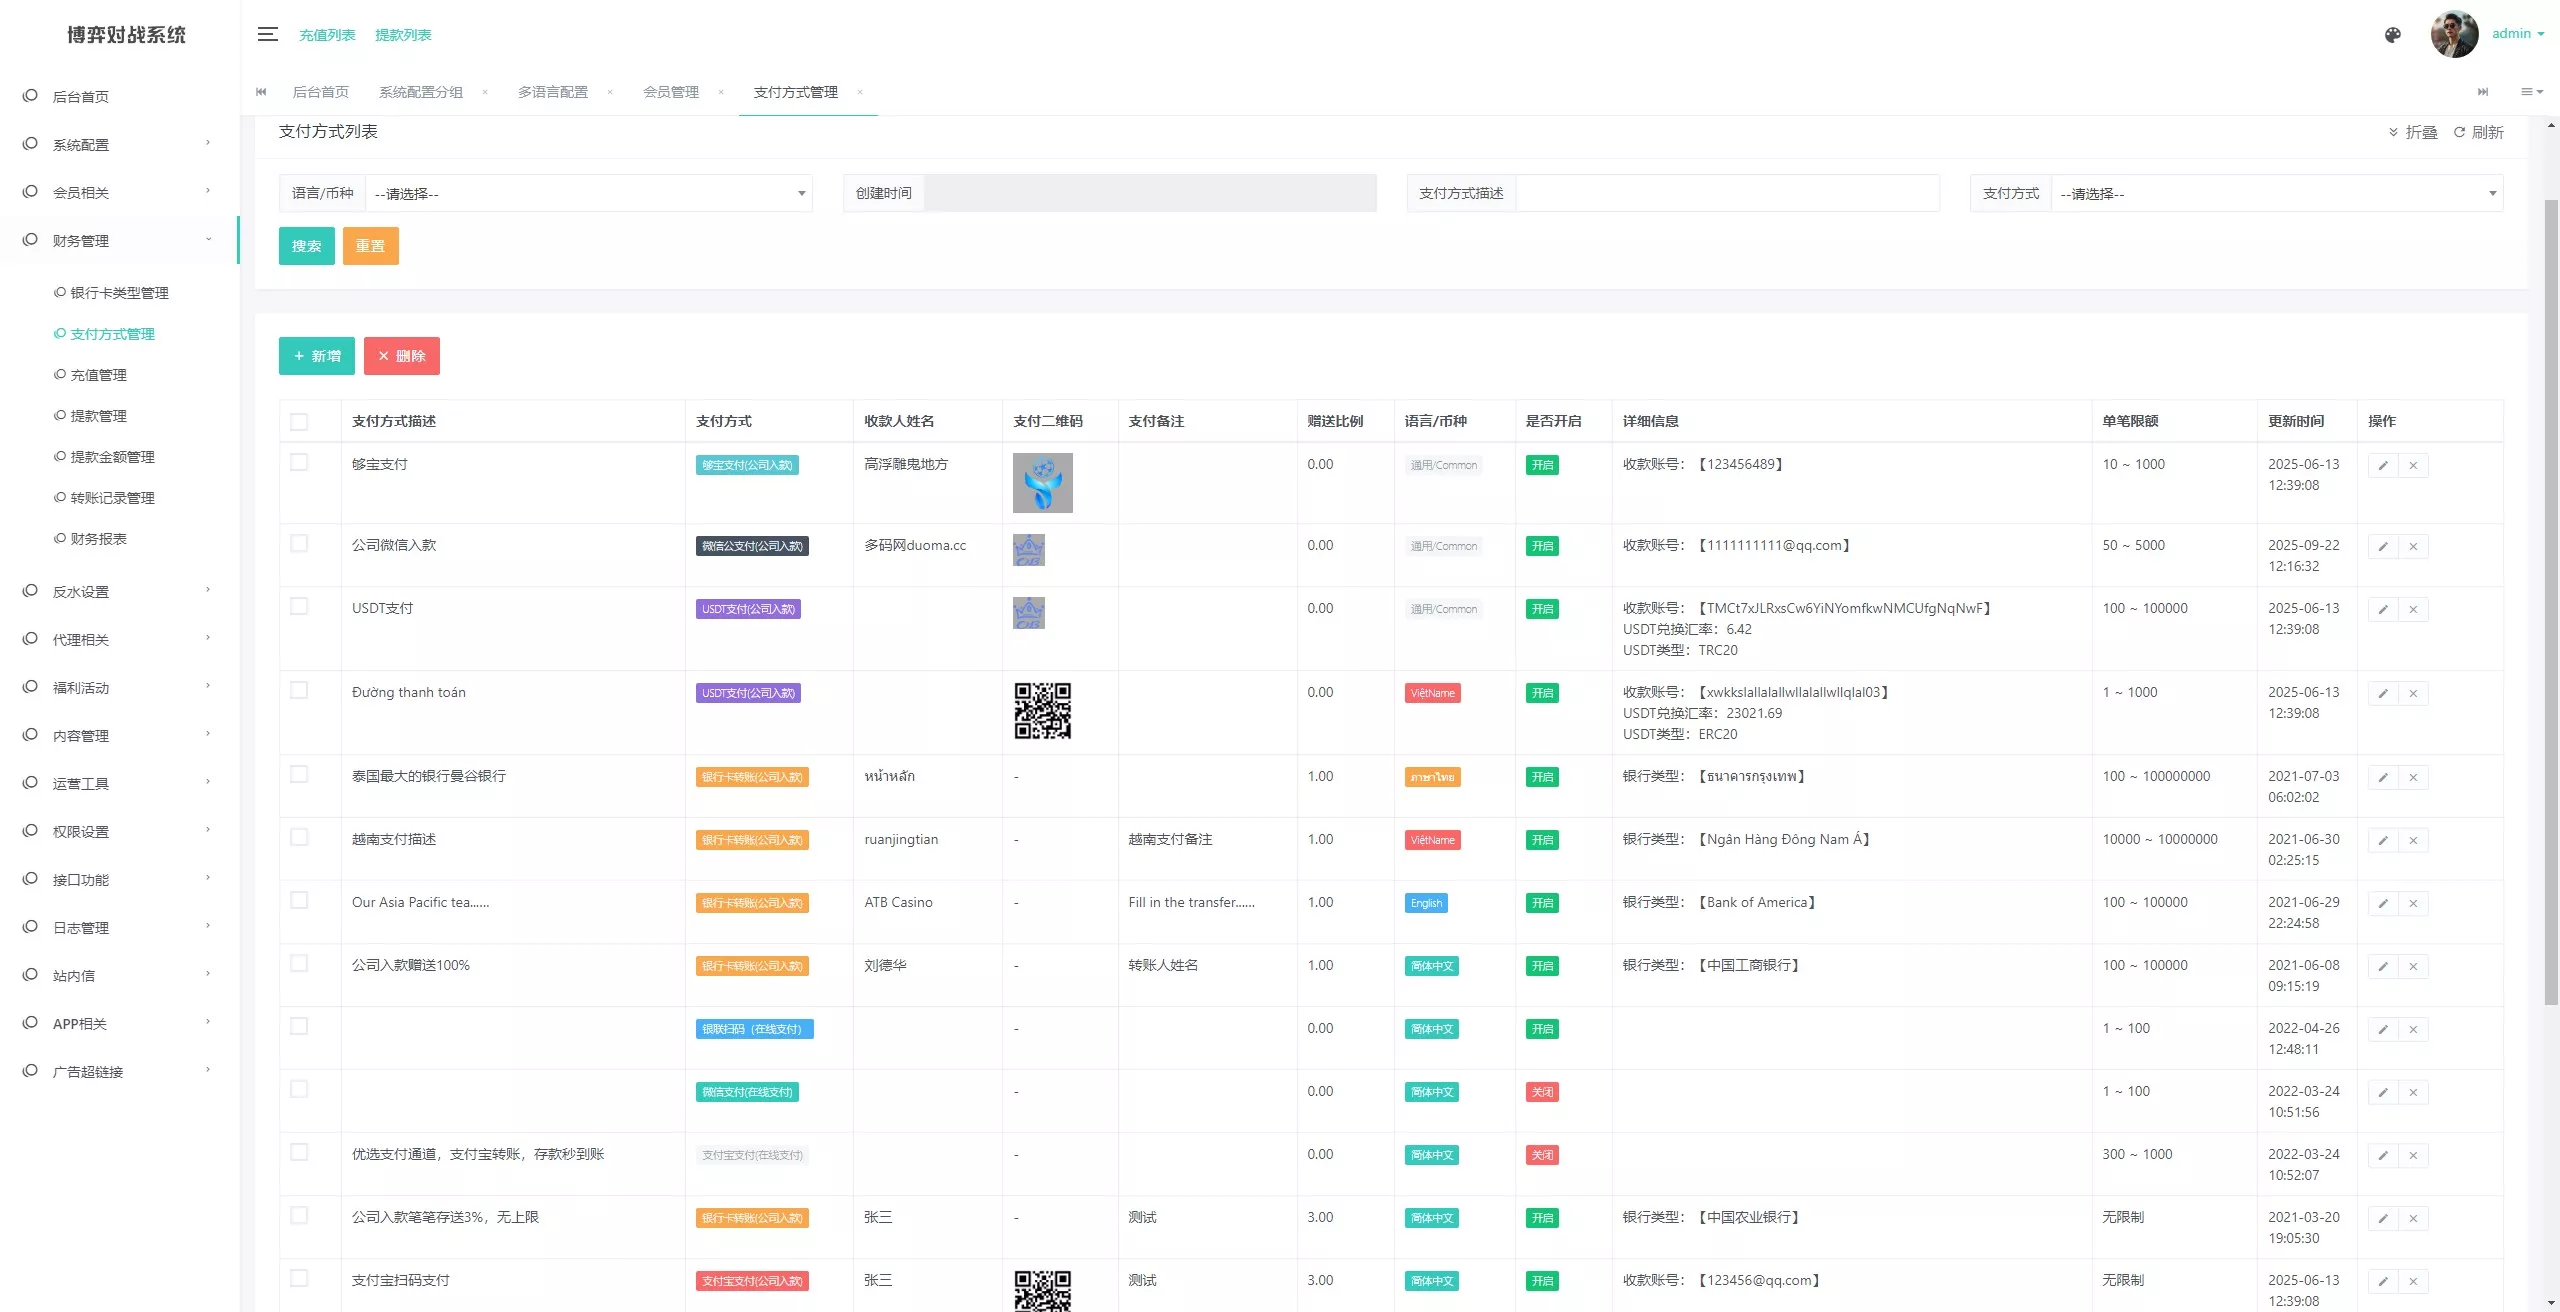Screen dimensions: 2560x1312
Task: Check the 公司微信入款 row checkbox
Action: tap(299, 543)
